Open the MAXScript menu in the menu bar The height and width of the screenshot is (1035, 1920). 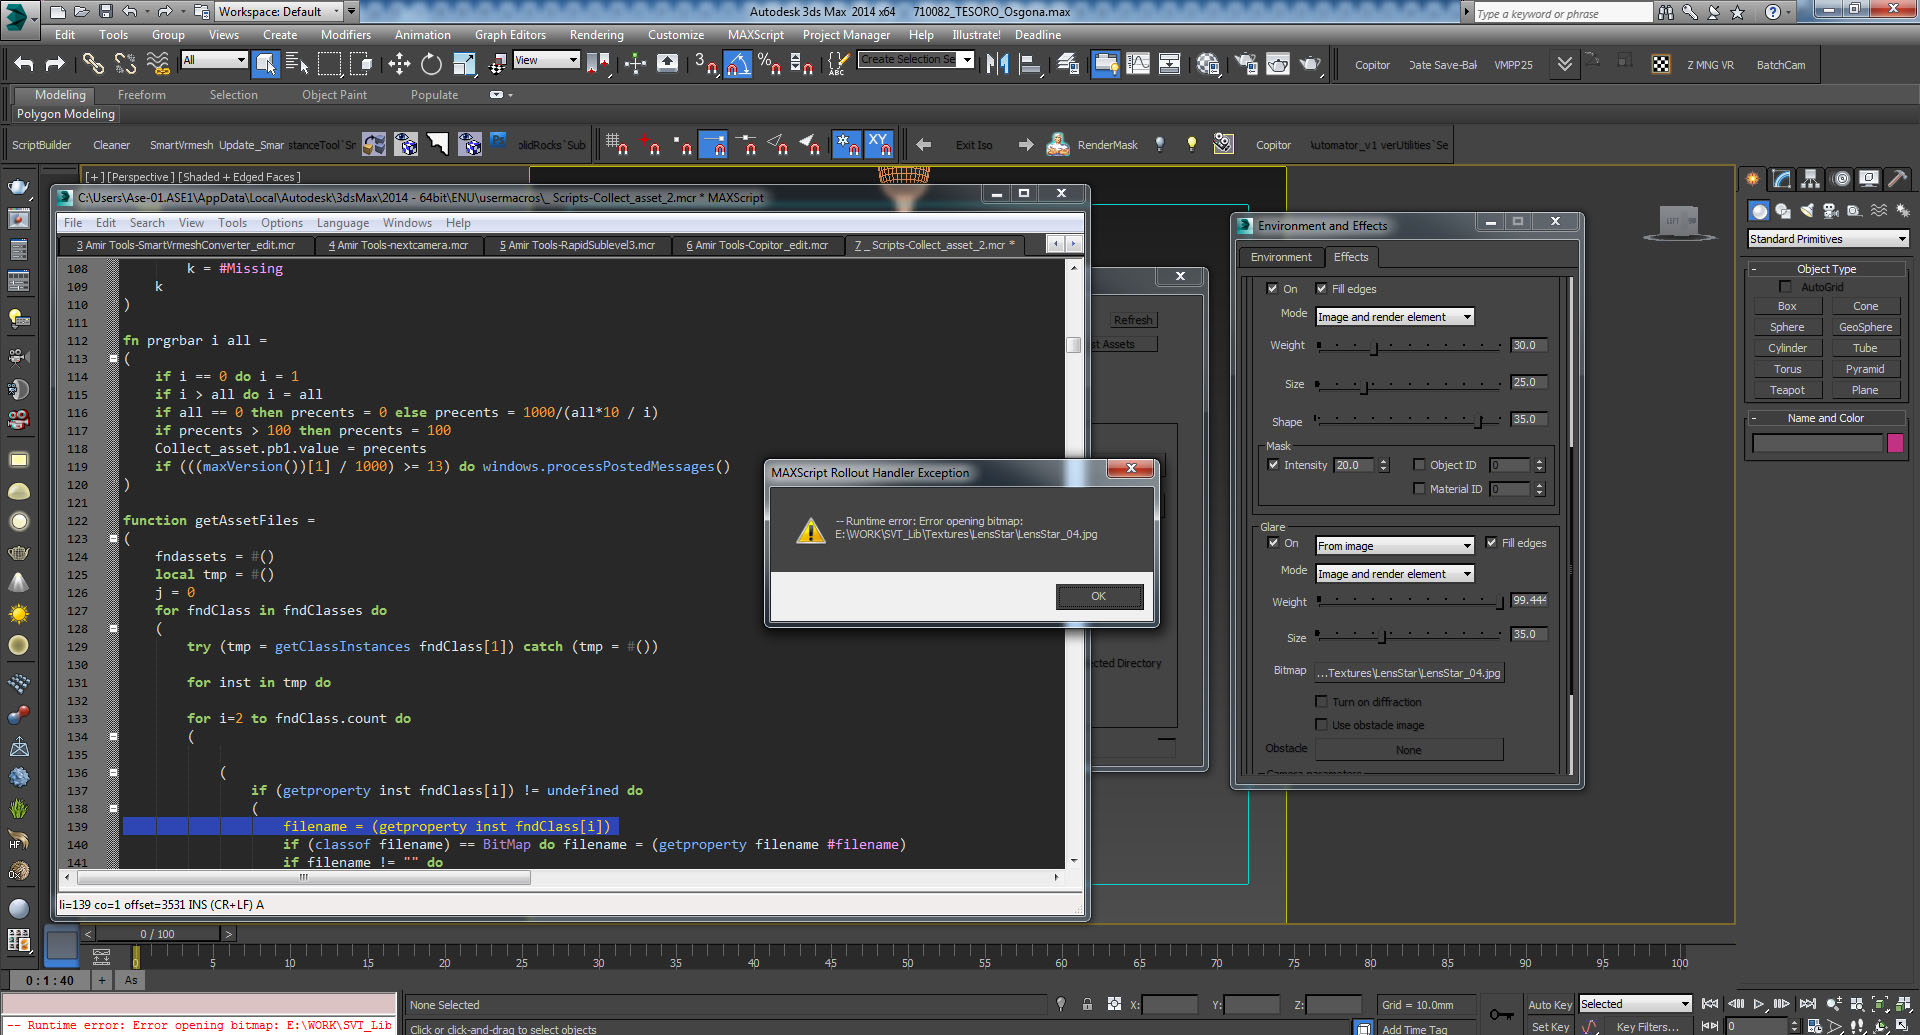[x=755, y=34]
